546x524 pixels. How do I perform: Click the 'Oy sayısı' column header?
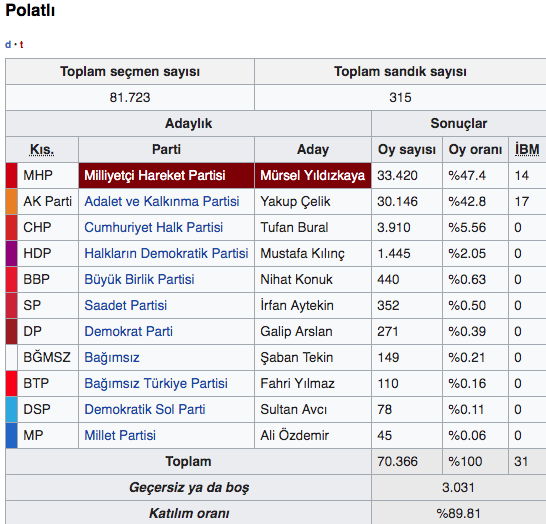click(x=407, y=150)
